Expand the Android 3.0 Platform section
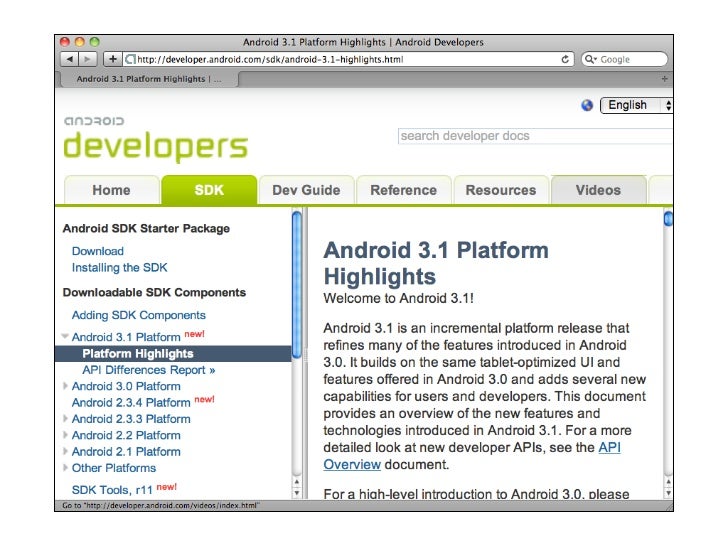Screen dimensions: 728x546 65,386
